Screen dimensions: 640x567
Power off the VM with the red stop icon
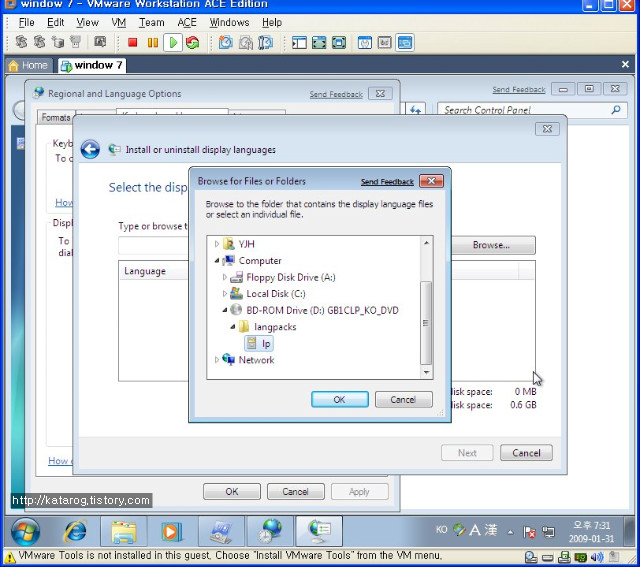tap(132, 42)
